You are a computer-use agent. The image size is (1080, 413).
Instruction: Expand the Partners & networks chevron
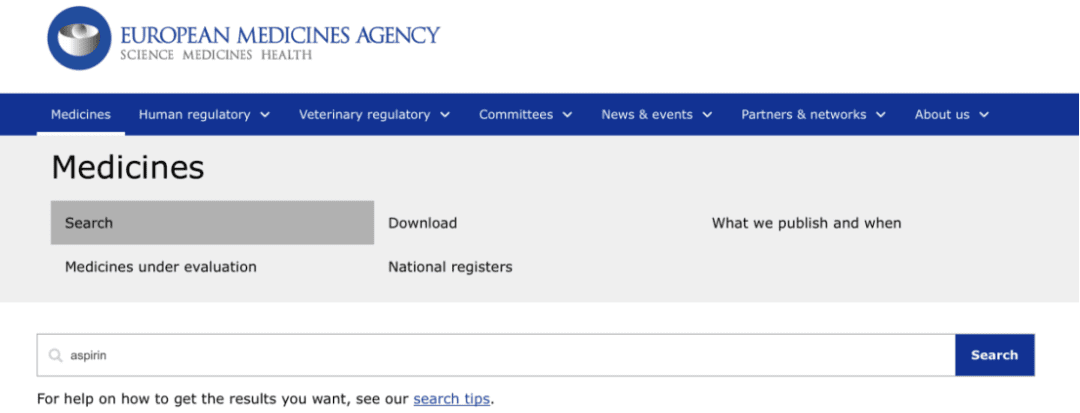click(881, 115)
